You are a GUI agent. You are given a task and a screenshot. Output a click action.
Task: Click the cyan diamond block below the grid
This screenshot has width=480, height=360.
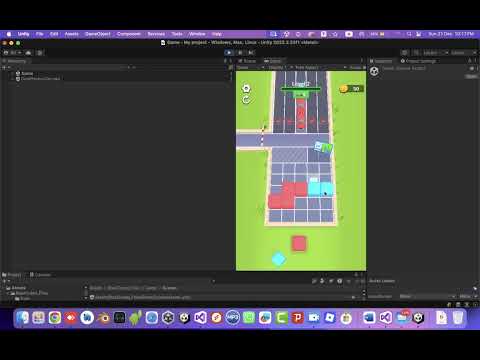point(279,259)
